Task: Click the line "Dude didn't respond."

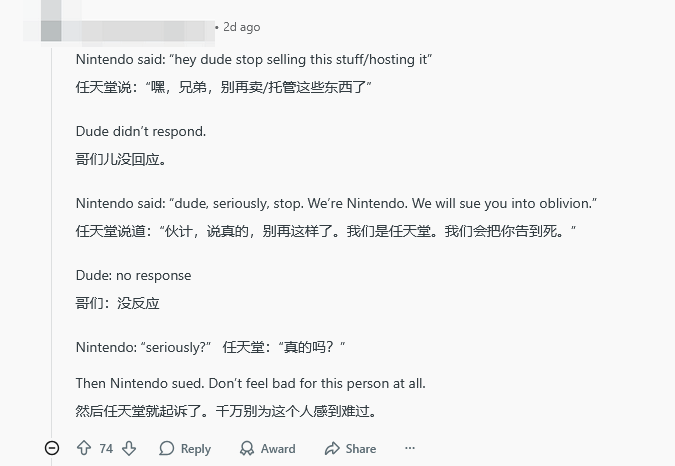Action: coord(141,131)
